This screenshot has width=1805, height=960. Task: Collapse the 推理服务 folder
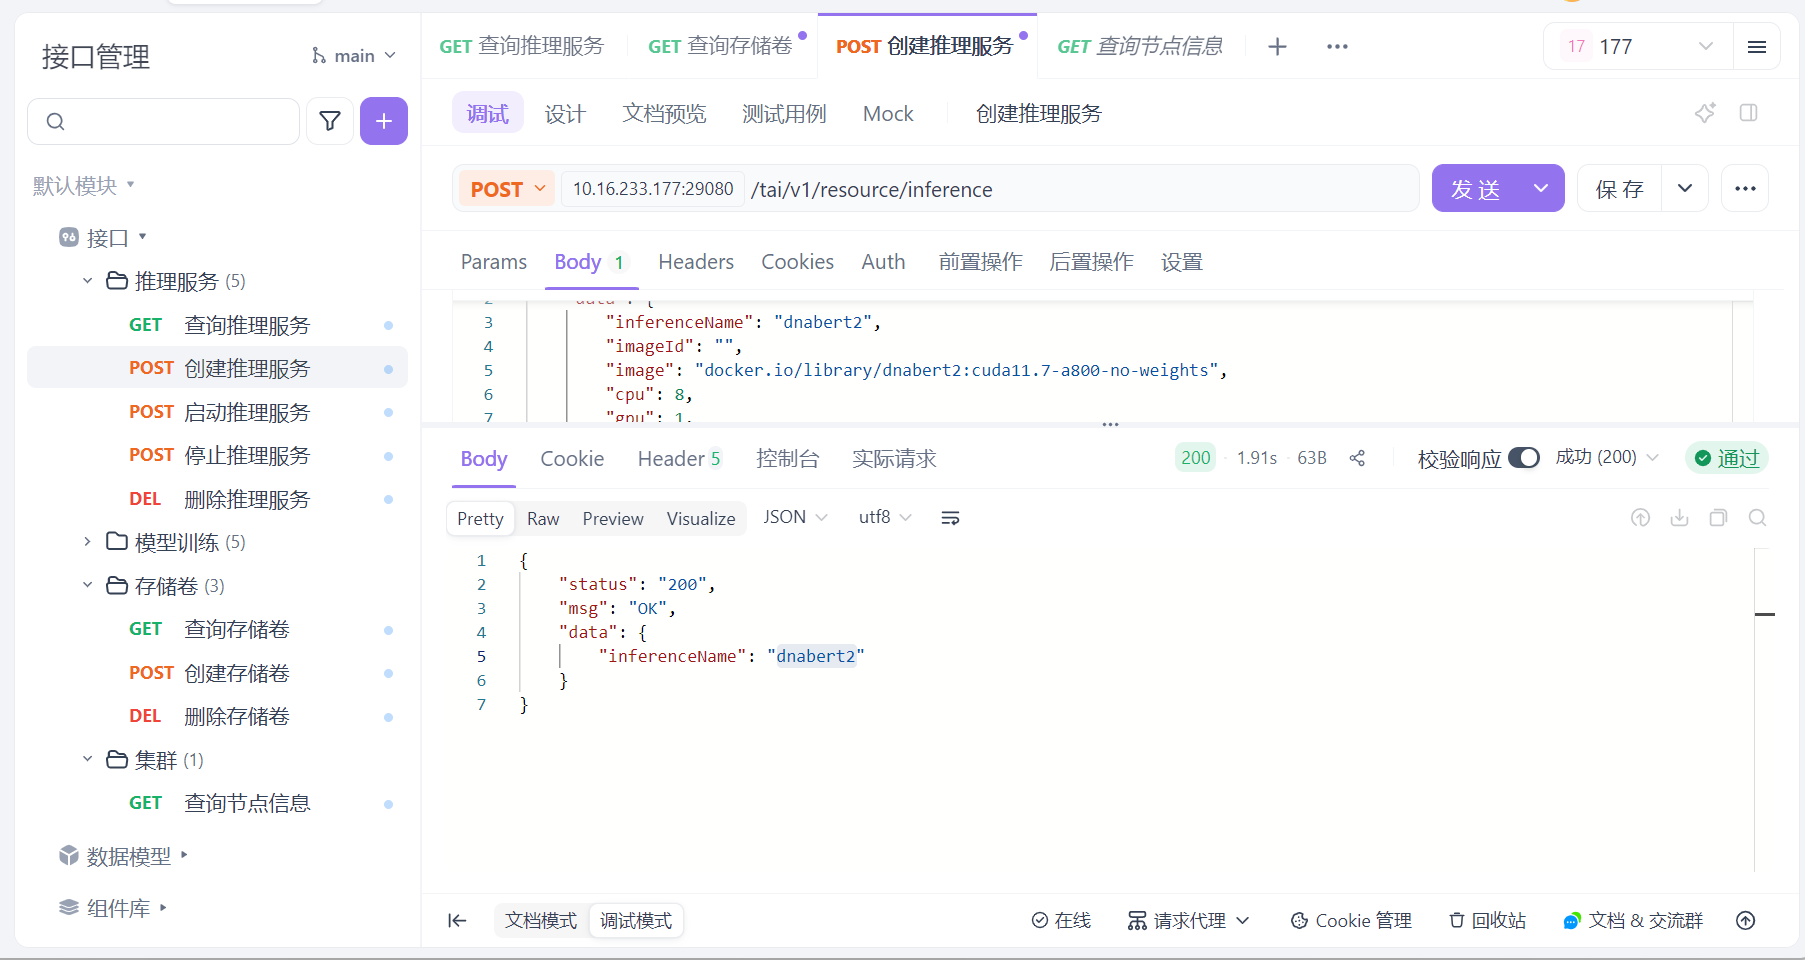(87, 281)
